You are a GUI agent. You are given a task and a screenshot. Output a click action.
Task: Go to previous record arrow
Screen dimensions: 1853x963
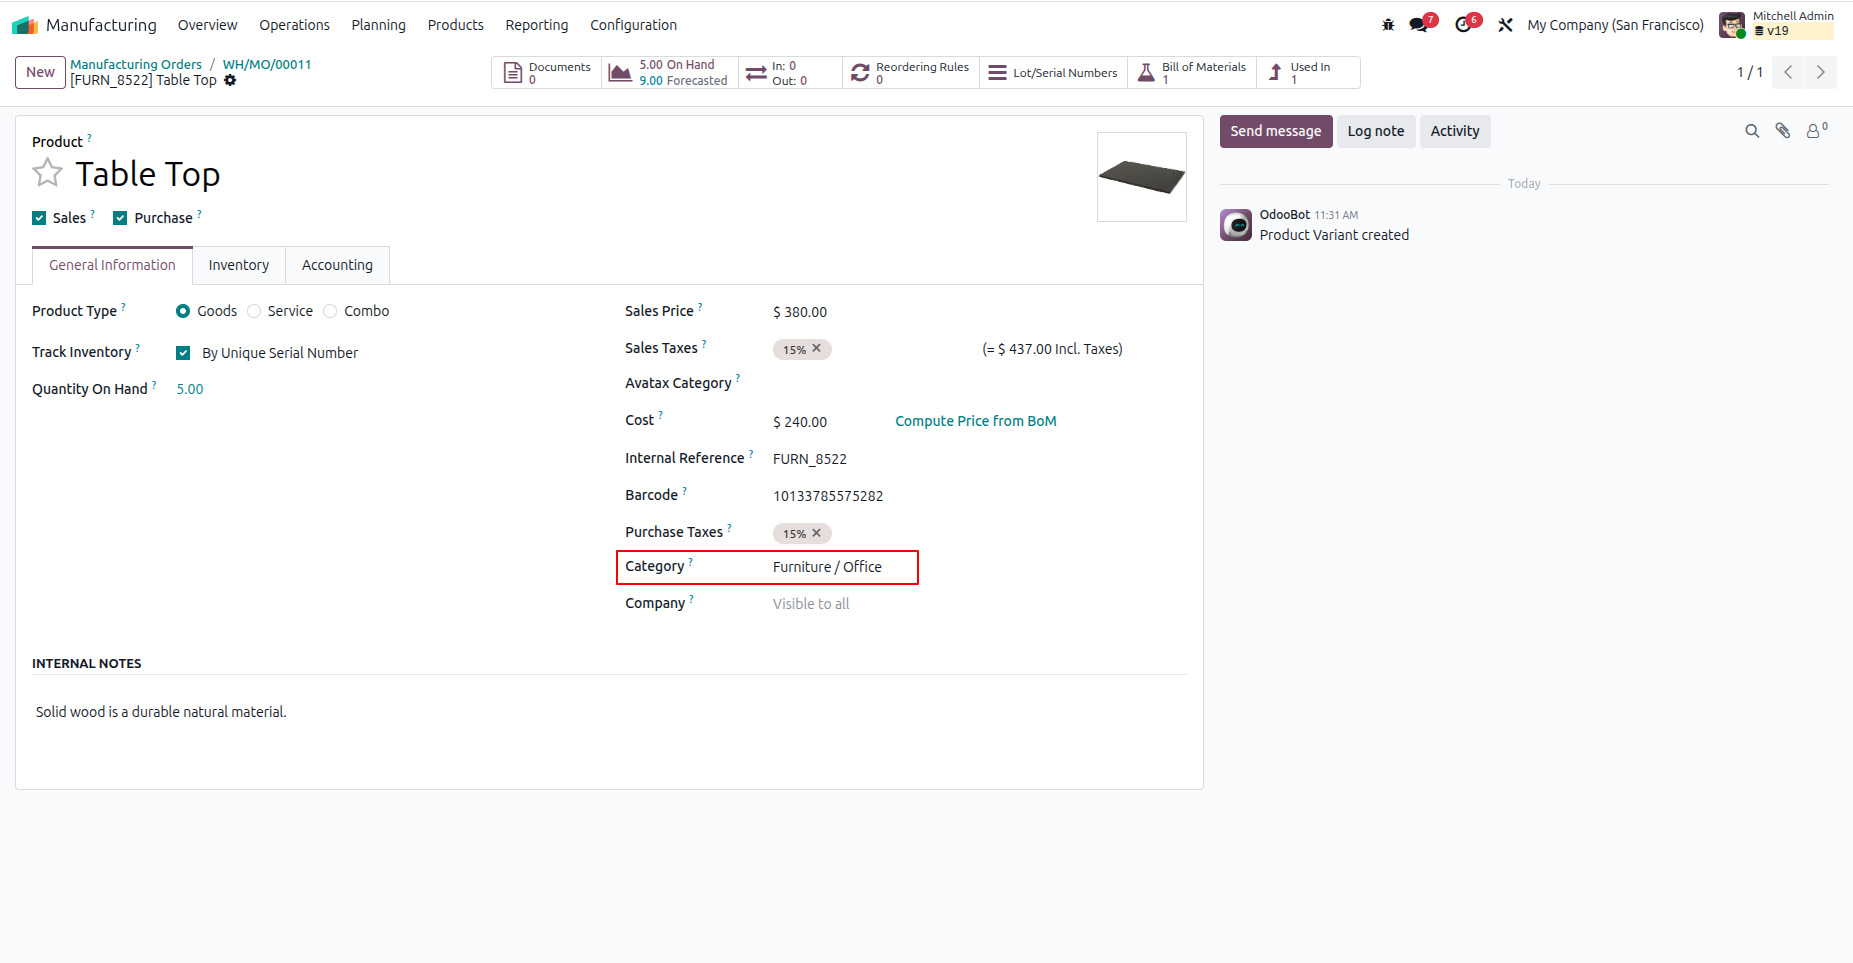click(x=1788, y=72)
